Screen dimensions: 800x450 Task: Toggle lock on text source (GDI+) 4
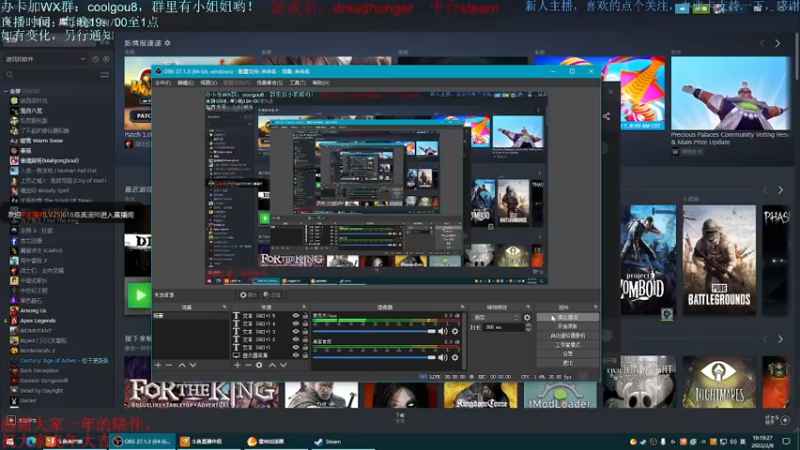pyautogui.click(x=305, y=323)
